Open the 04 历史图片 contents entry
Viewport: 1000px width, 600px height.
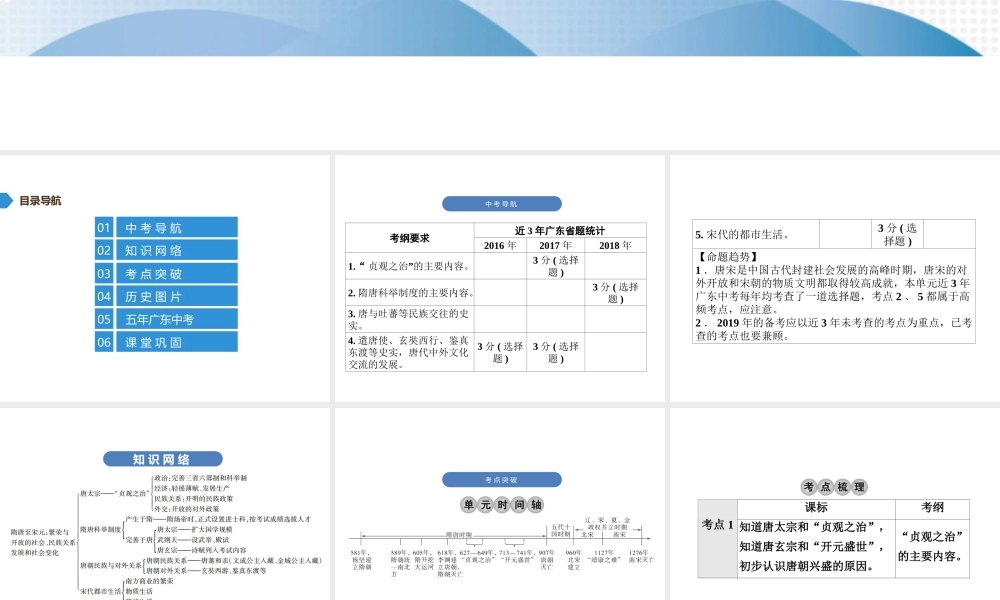pos(166,296)
